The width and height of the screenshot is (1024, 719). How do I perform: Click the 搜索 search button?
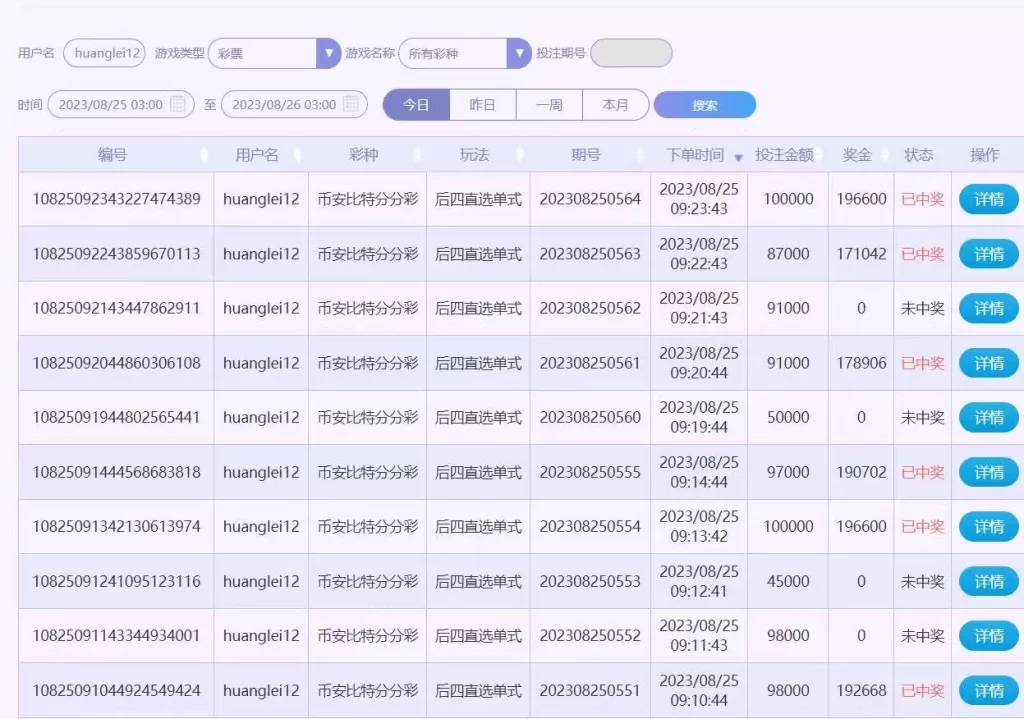pos(704,105)
